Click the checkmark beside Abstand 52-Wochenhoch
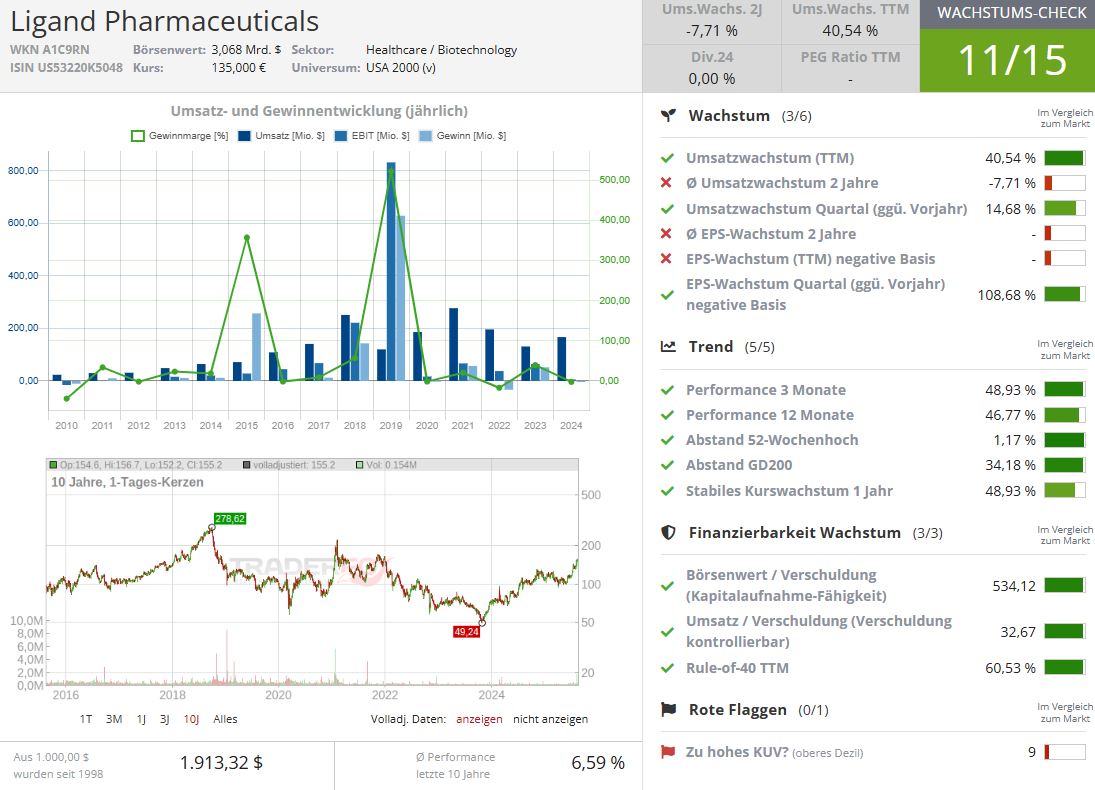1095x790 pixels. coord(667,440)
